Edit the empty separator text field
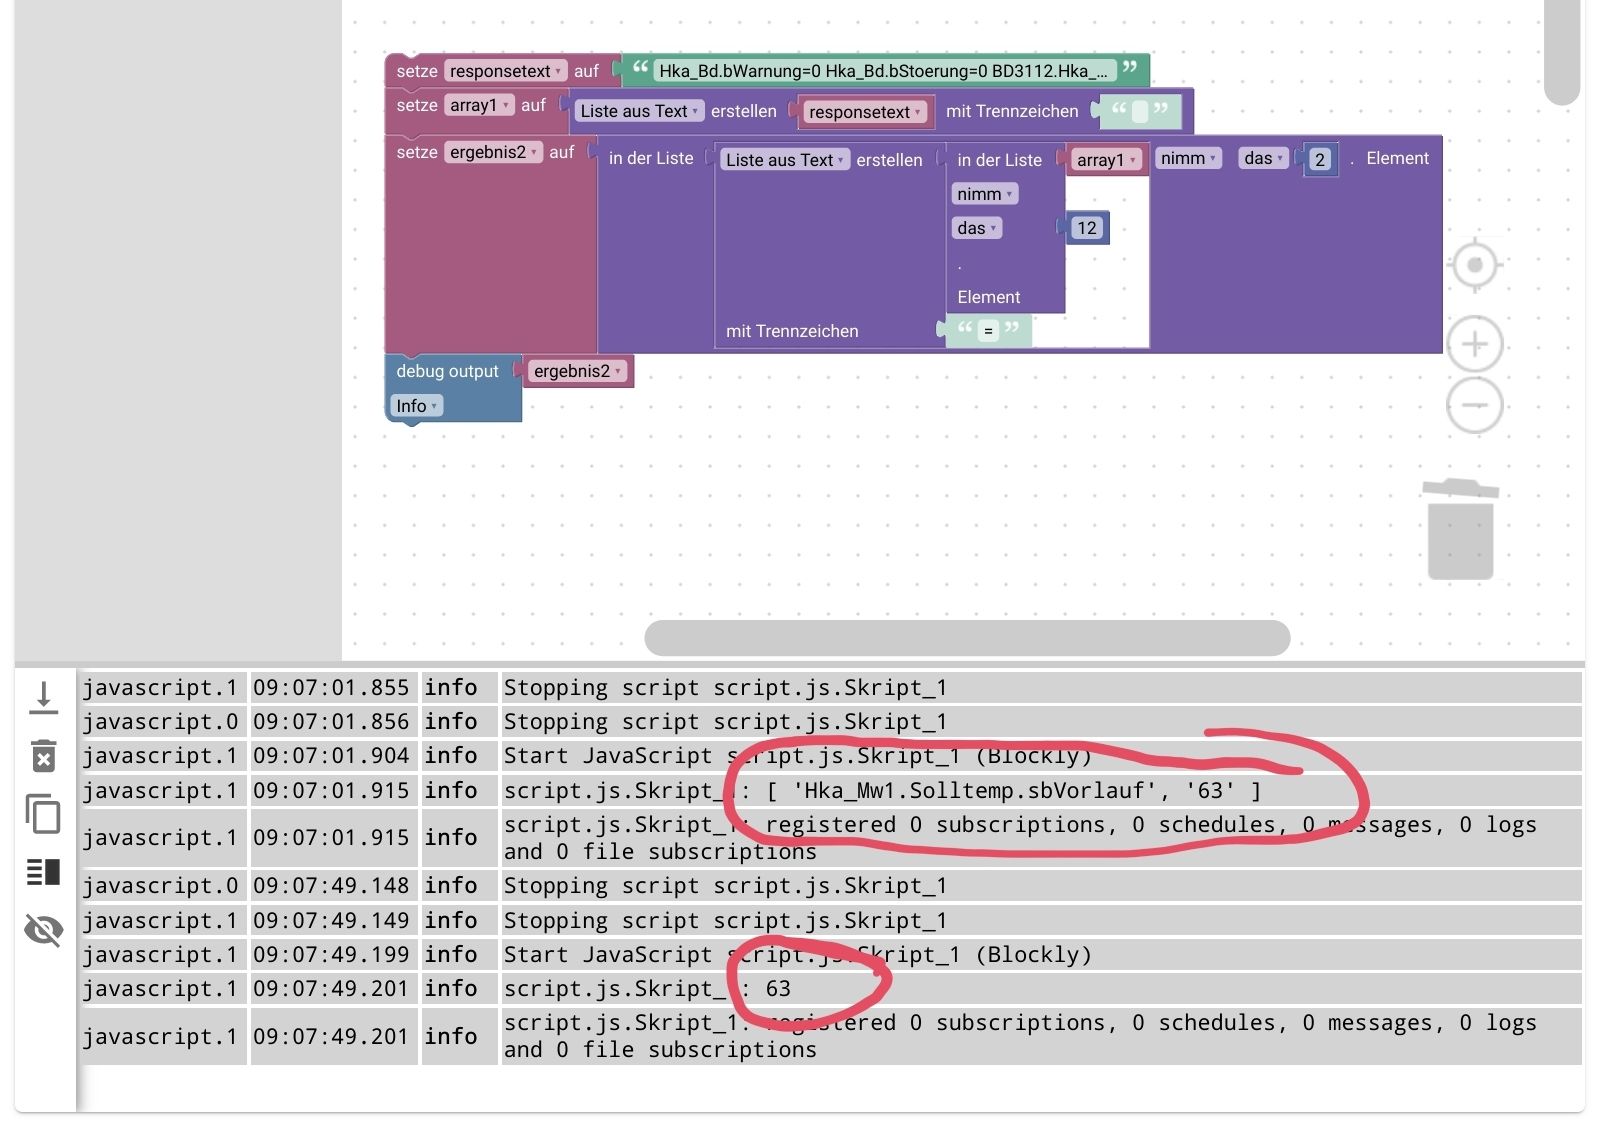1600x1126 pixels. pyautogui.click(x=1139, y=112)
